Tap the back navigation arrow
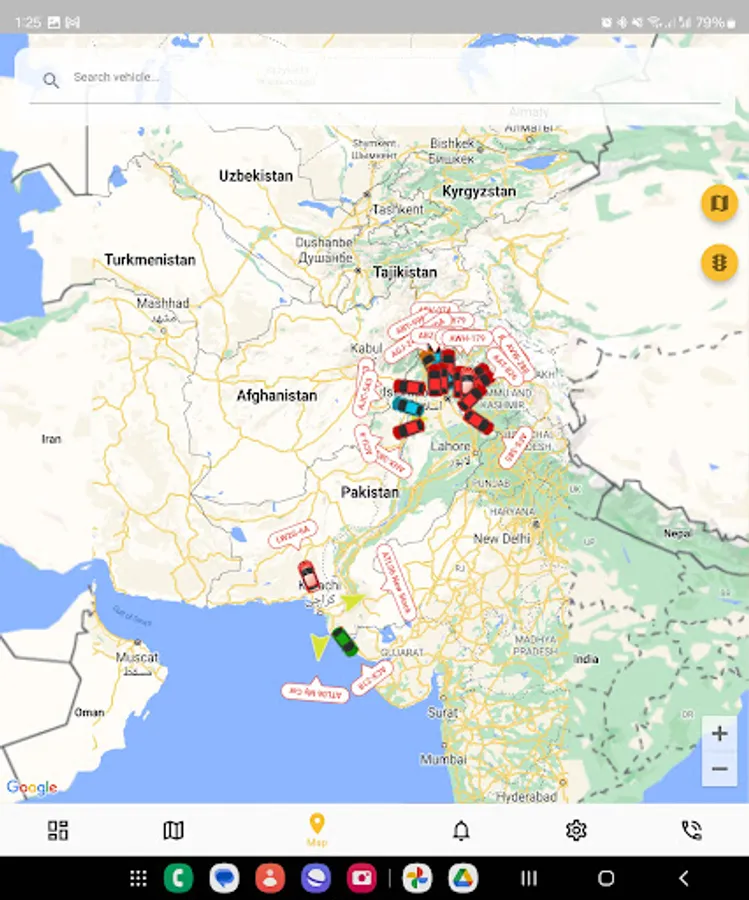 pos(684,878)
